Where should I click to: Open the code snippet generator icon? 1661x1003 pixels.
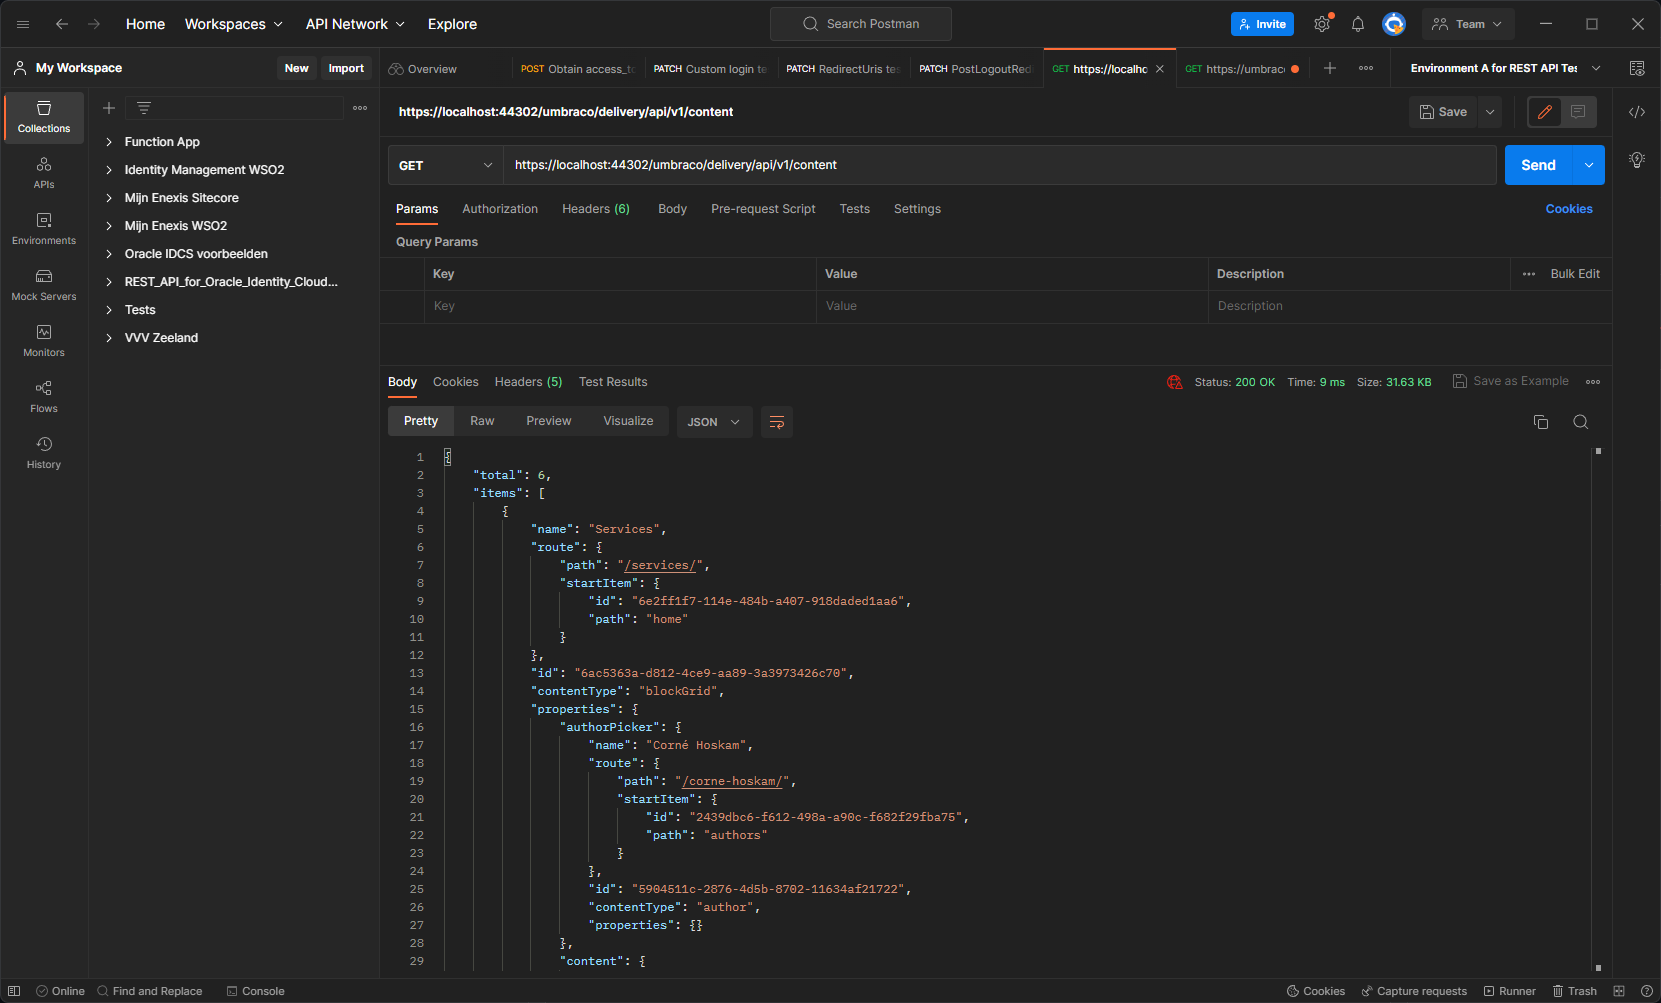tap(1637, 112)
